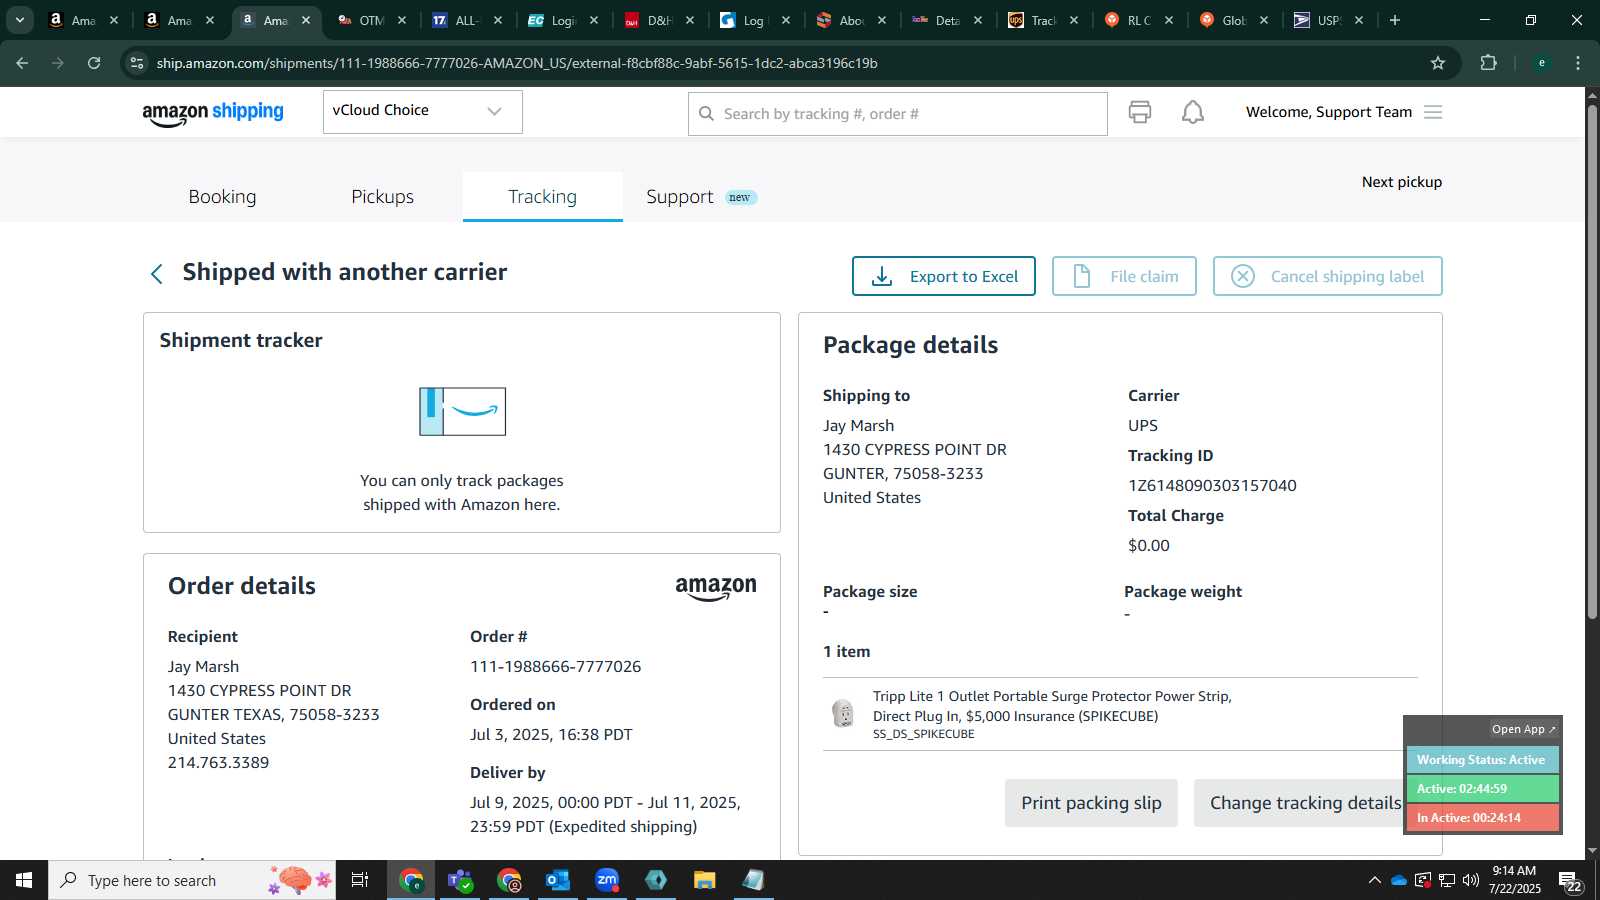The width and height of the screenshot is (1600, 900).
Task: Click Open App on the status widget
Action: [x=1523, y=729]
